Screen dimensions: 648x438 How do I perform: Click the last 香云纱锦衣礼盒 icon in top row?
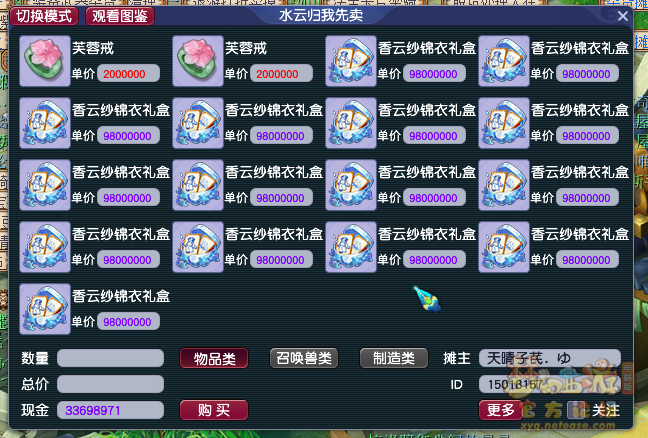tap(503, 61)
